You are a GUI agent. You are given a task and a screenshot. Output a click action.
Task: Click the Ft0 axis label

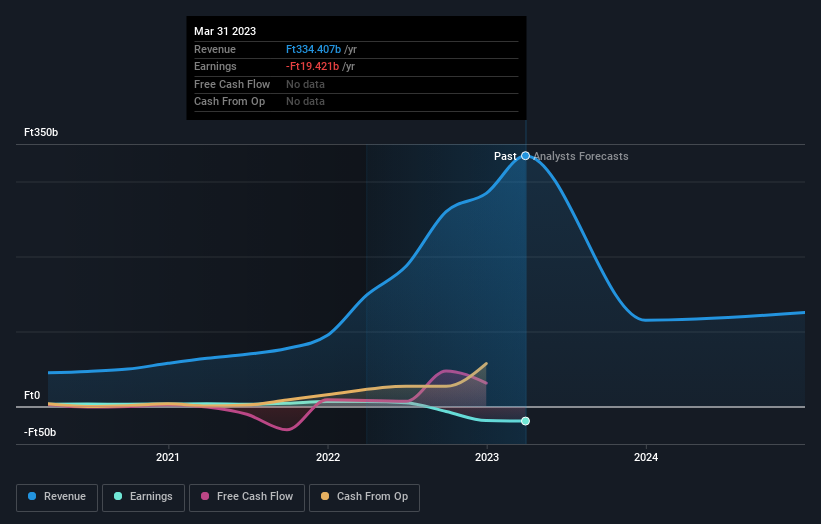[x=32, y=395]
